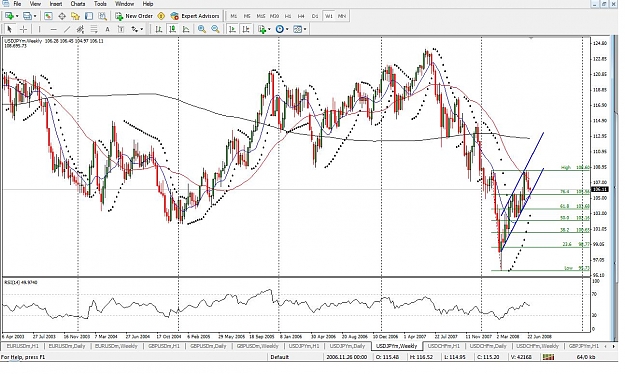Open the Navigator folder-star icon

(75, 16)
